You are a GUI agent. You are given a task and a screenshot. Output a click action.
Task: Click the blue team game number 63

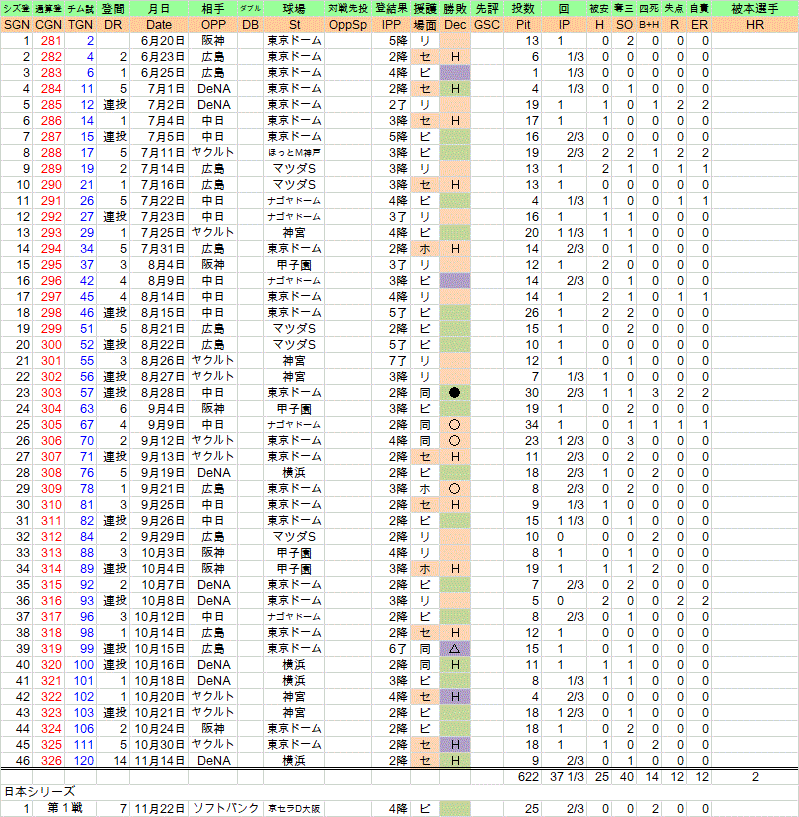point(87,408)
